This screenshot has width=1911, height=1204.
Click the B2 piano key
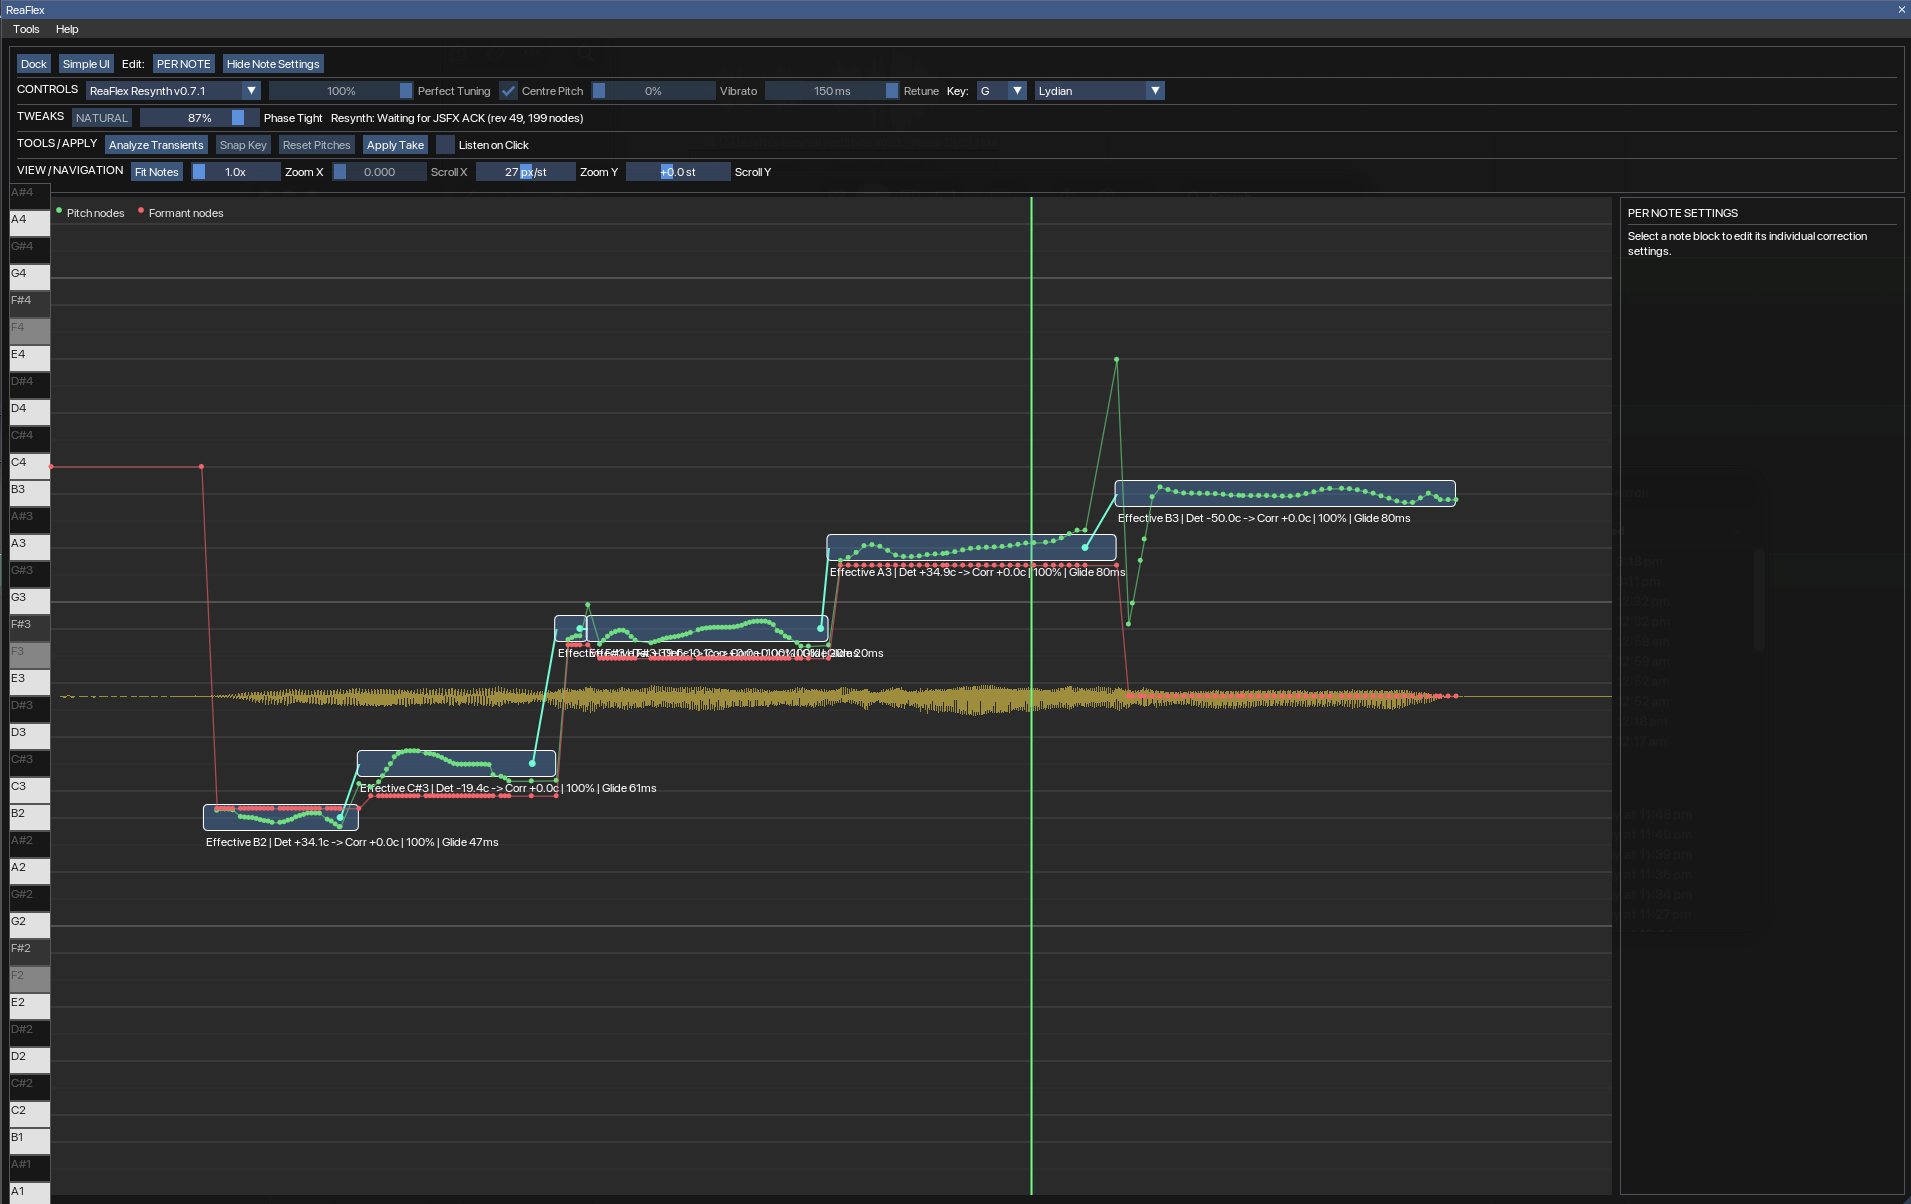(29, 816)
